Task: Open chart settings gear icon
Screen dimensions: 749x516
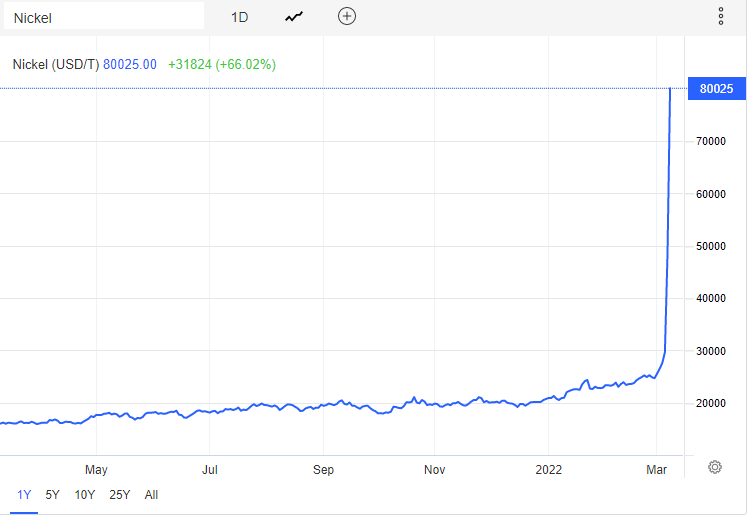Action: coord(715,467)
